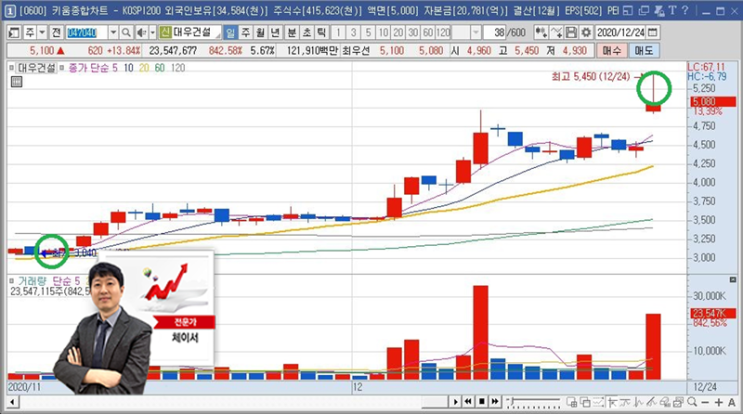The image size is (743, 414).
Task: Click the bottom zoom range slider
Action: [534, 402]
